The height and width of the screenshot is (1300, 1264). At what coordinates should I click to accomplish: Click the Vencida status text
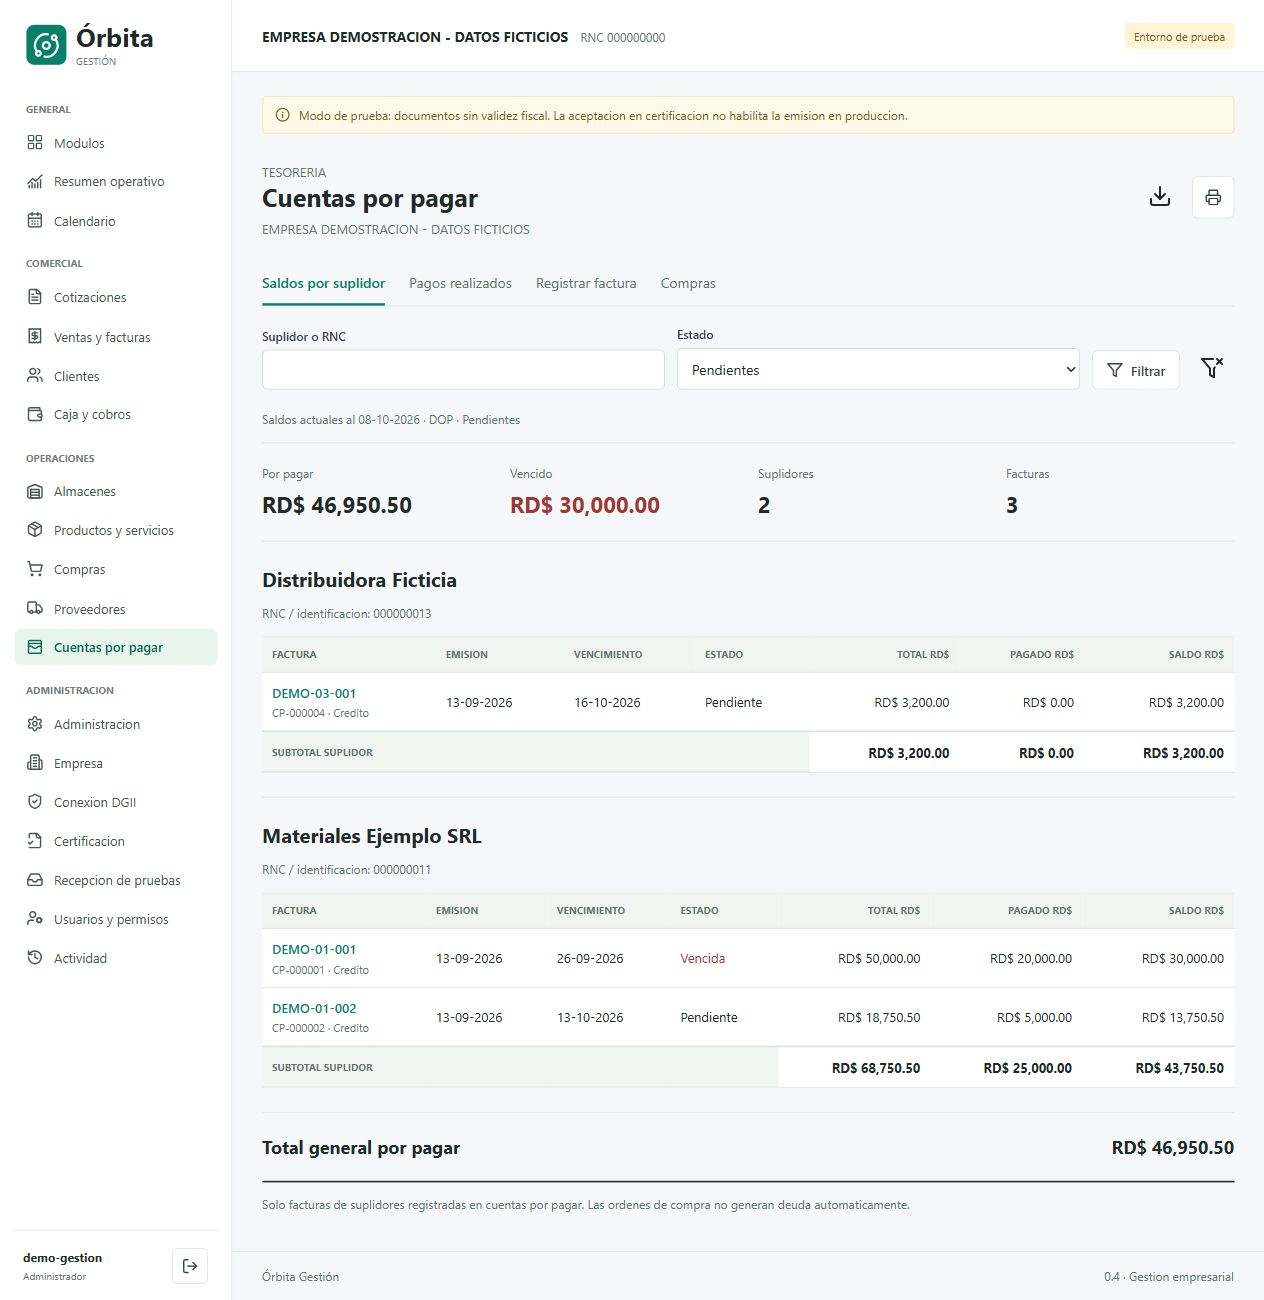click(x=703, y=958)
